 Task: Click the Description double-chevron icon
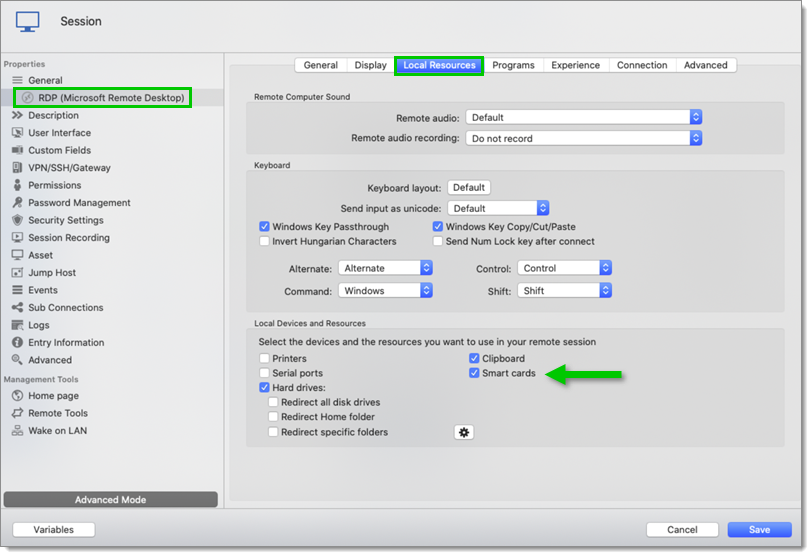pos(18,115)
